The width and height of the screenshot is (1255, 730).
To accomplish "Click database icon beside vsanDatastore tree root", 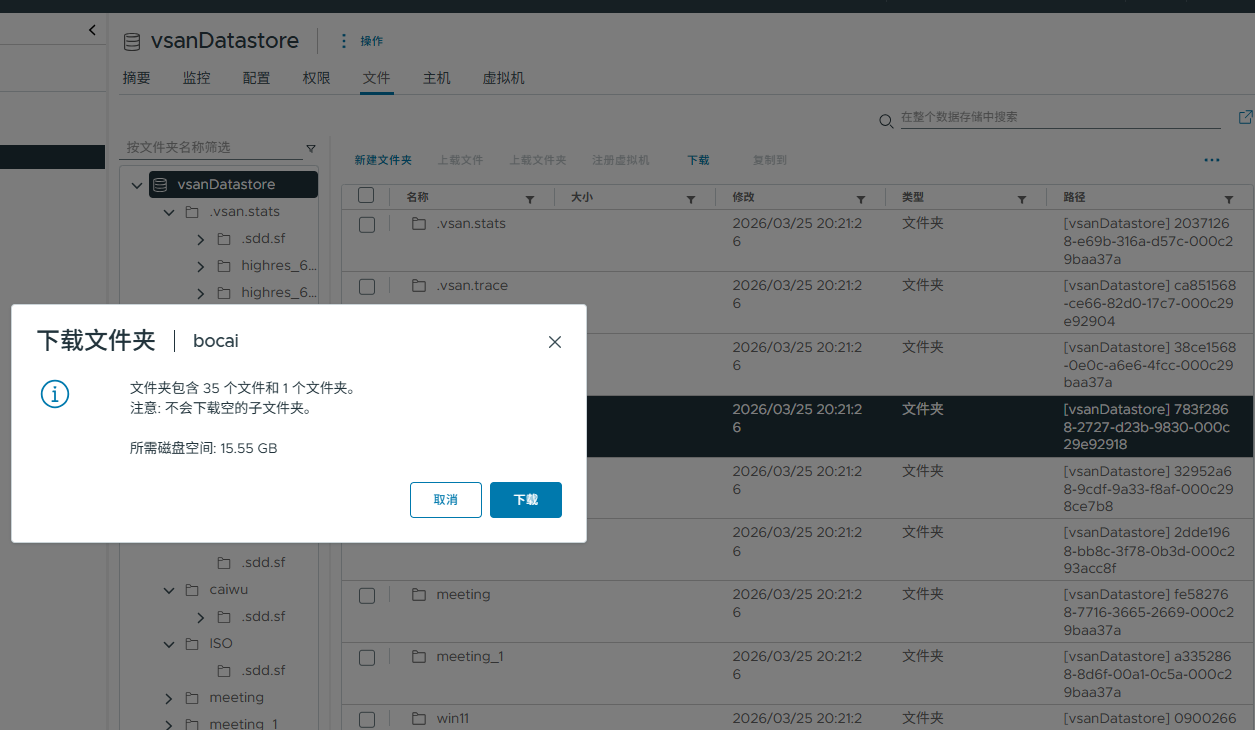I will coord(159,184).
